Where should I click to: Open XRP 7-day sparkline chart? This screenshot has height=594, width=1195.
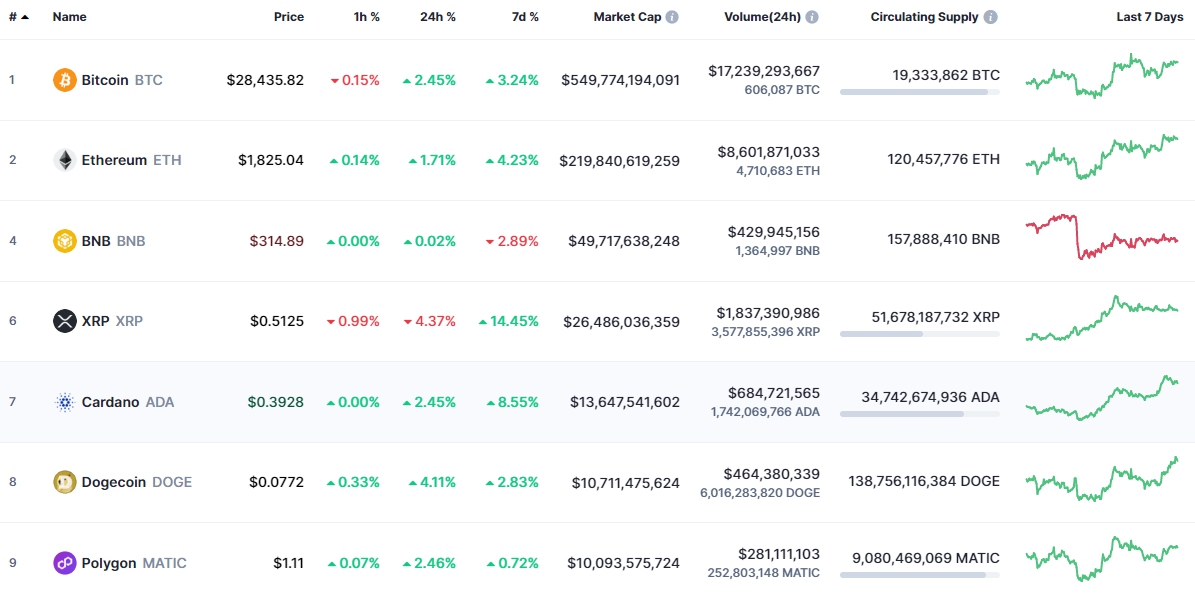point(1102,318)
